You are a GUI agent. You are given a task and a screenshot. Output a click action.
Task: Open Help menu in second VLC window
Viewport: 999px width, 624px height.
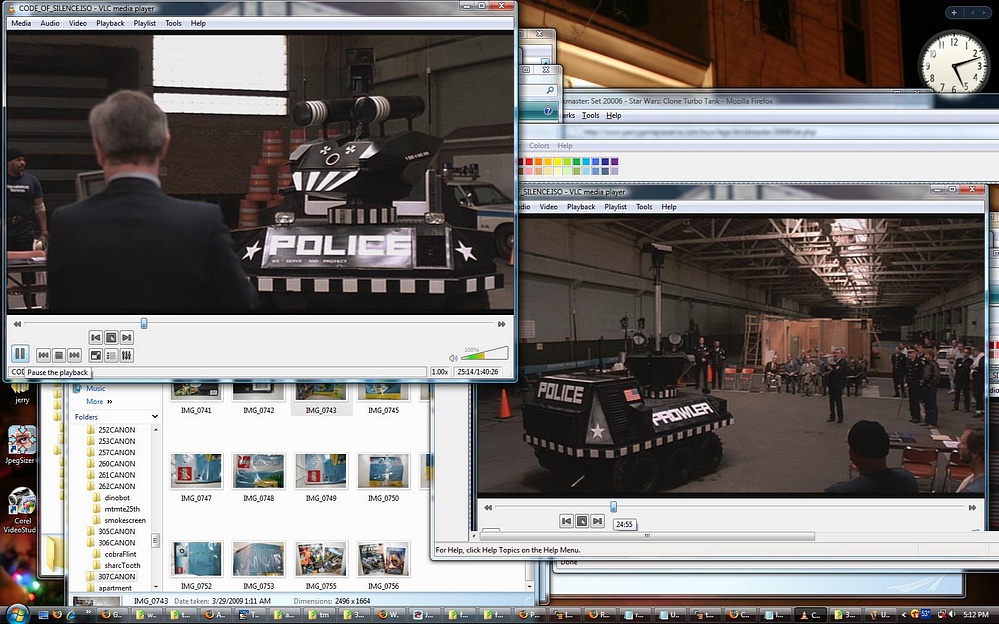pyautogui.click(x=669, y=207)
